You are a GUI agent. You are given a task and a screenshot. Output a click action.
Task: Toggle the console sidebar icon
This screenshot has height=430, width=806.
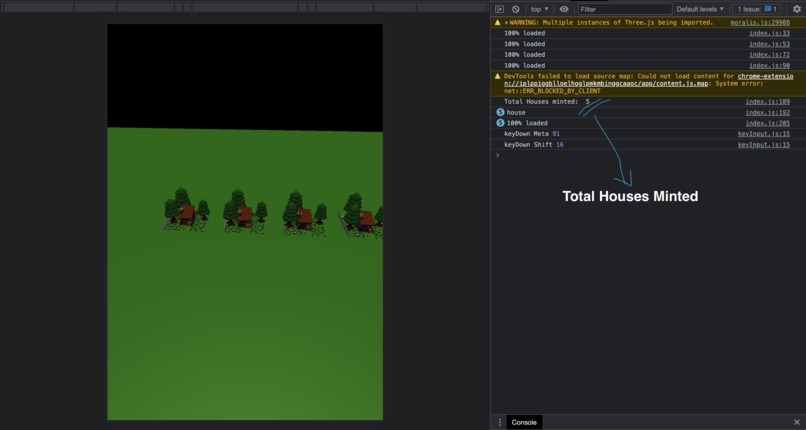point(499,9)
